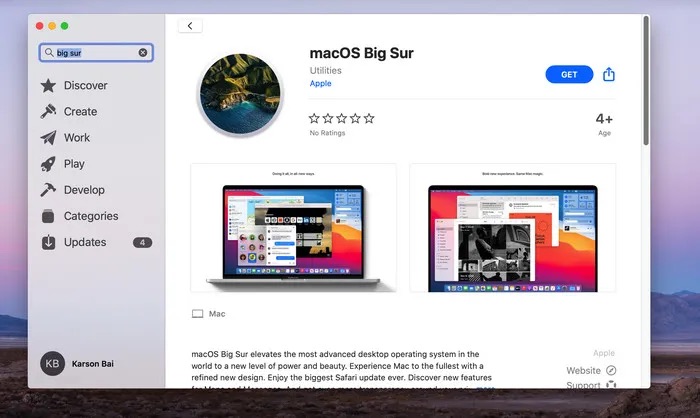Open the Discover section star icon
Image resolution: width=700 pixels, height=418 pixels.
(x=48, y=86)
